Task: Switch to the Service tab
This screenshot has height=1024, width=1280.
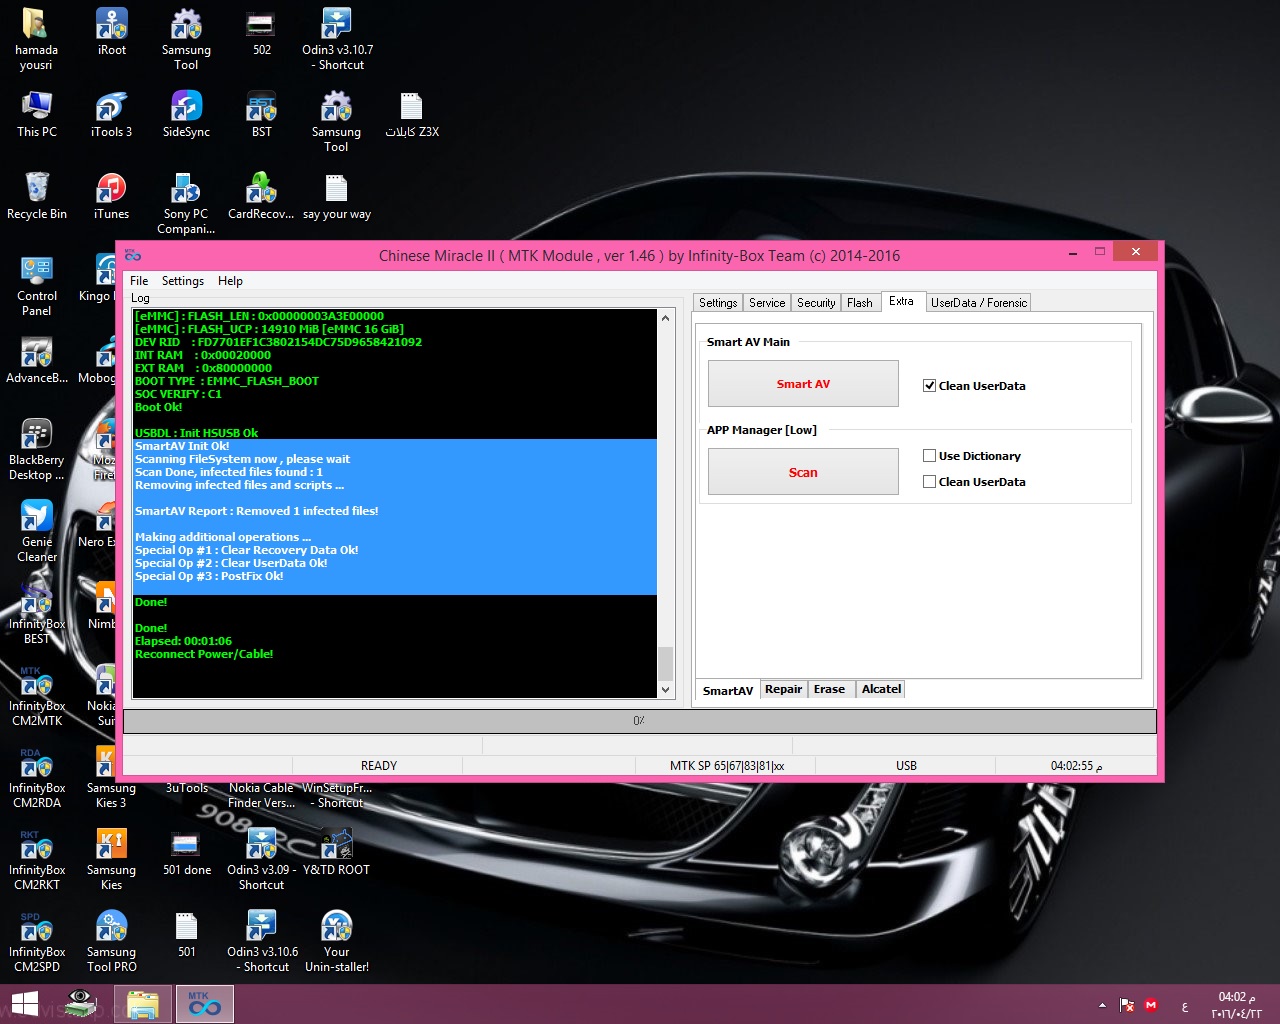Action: [x=767, y=303]
